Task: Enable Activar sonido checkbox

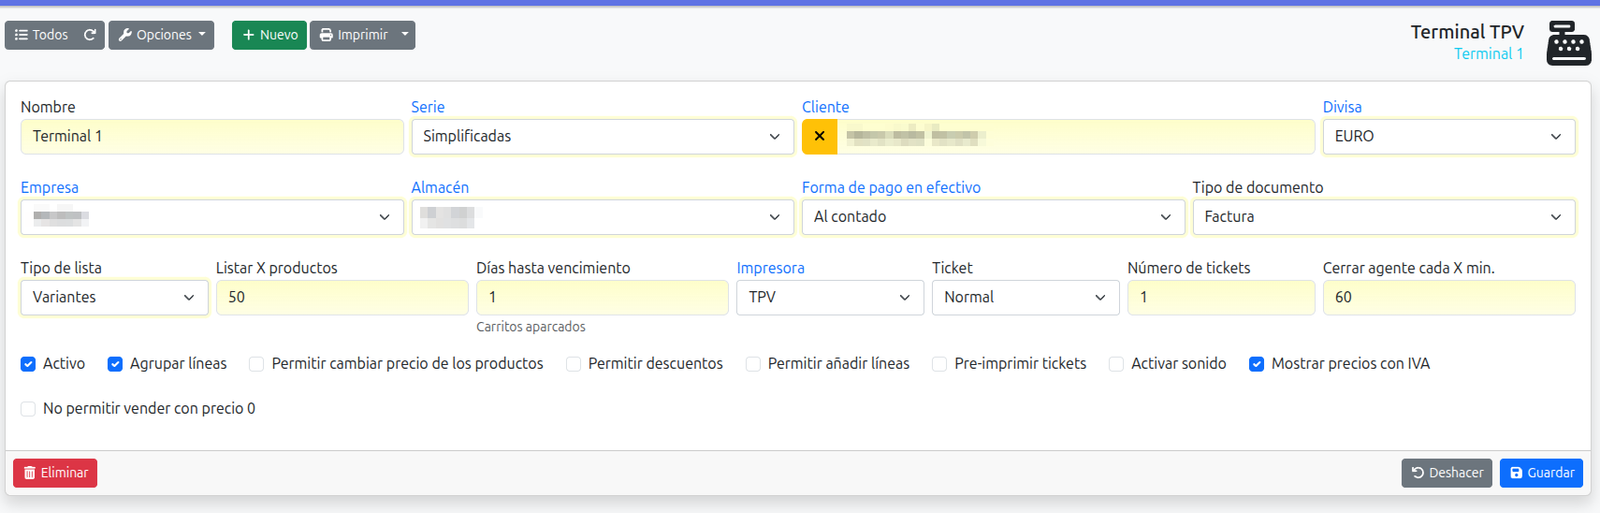Action: 1116,364
